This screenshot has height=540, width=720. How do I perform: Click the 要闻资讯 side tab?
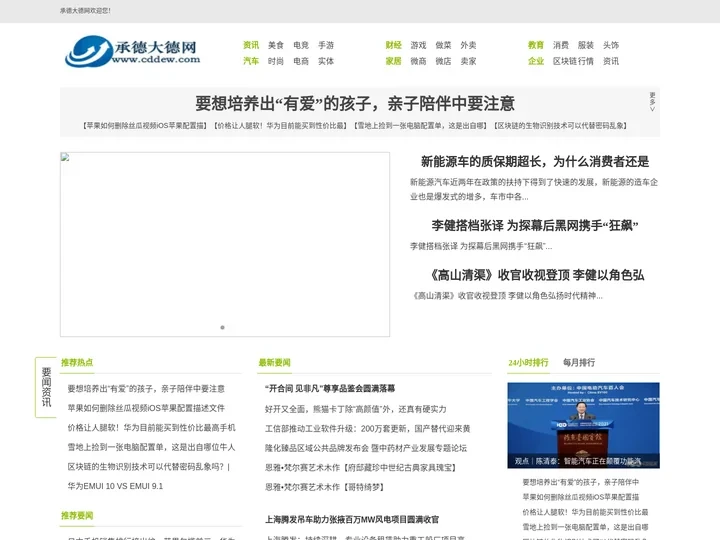[46, 387]
